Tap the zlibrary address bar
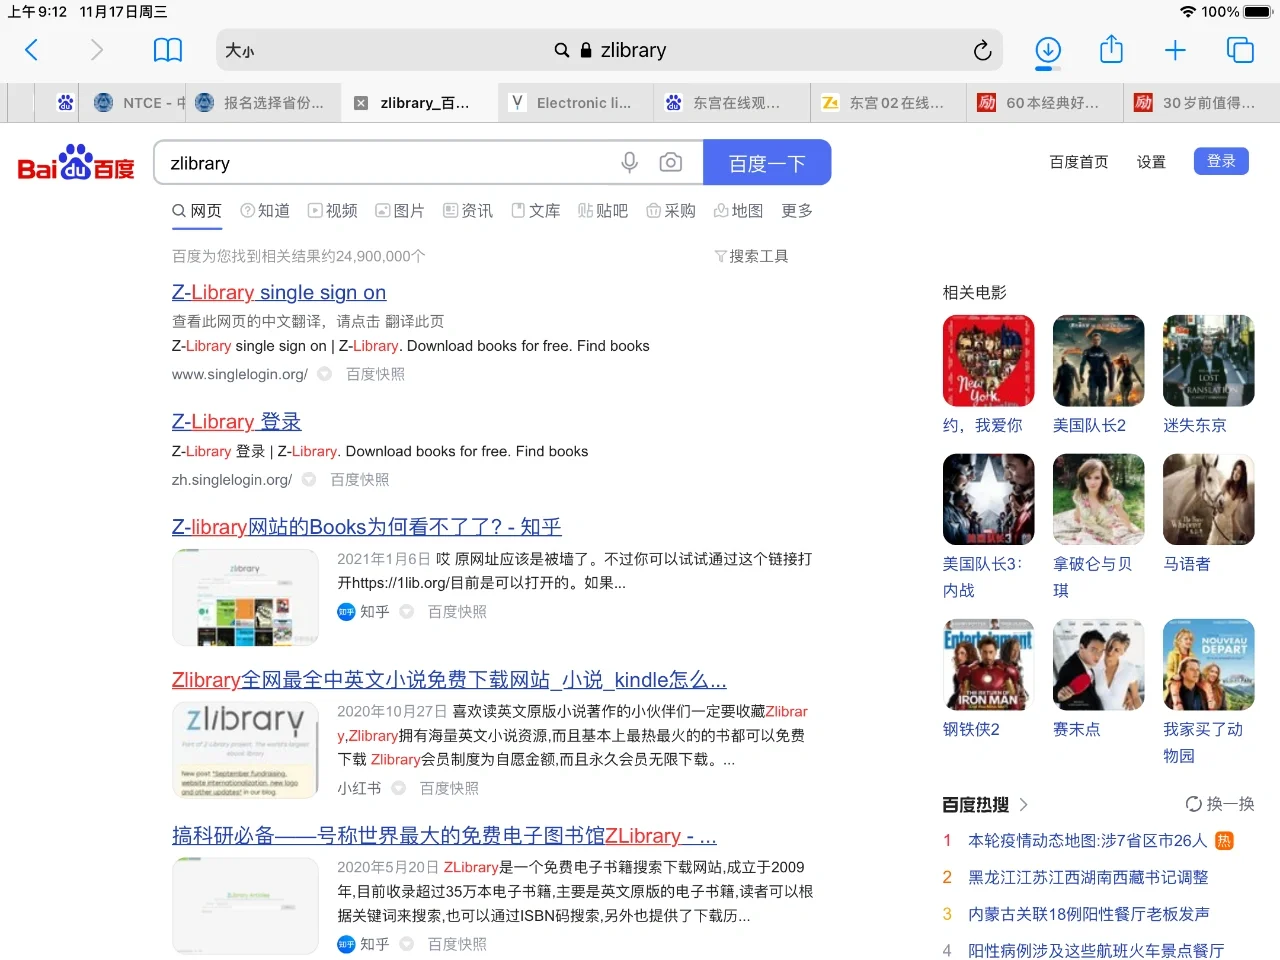The height and width of the screenshot is (960, 1280). 610,50
